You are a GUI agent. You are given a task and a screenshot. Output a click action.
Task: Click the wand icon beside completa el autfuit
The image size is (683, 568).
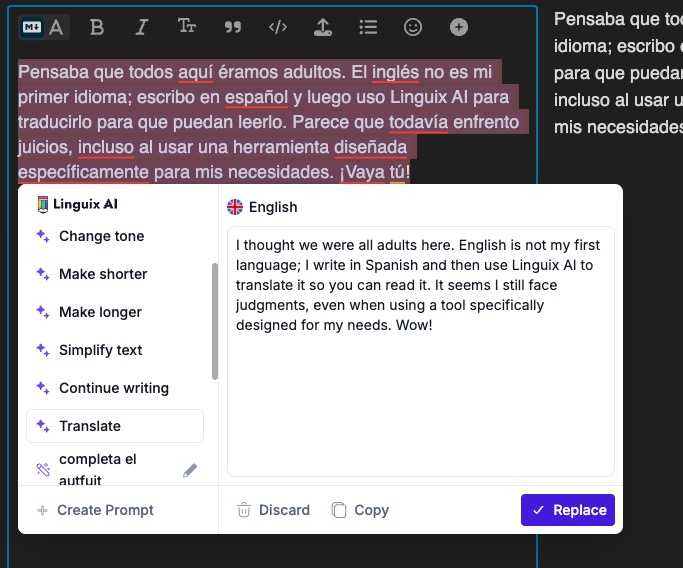tap(43, 469)
